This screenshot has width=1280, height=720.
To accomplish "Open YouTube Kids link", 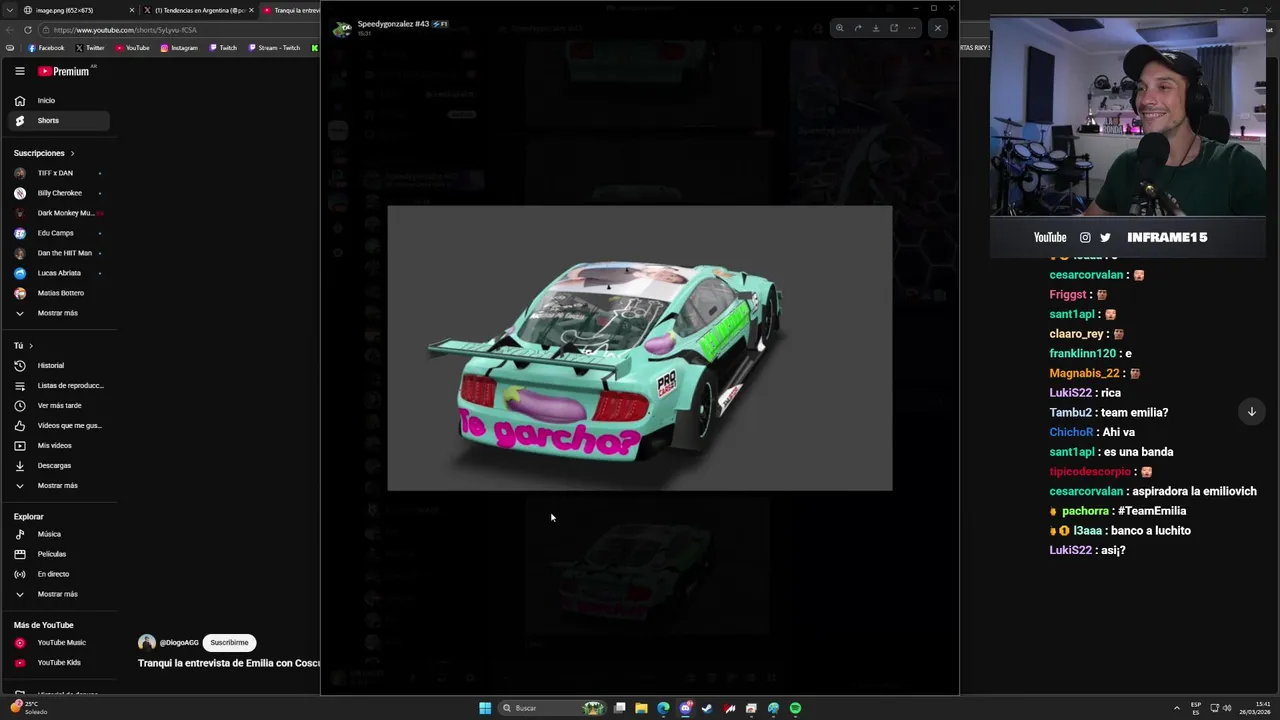I will (x=58, y=663).
